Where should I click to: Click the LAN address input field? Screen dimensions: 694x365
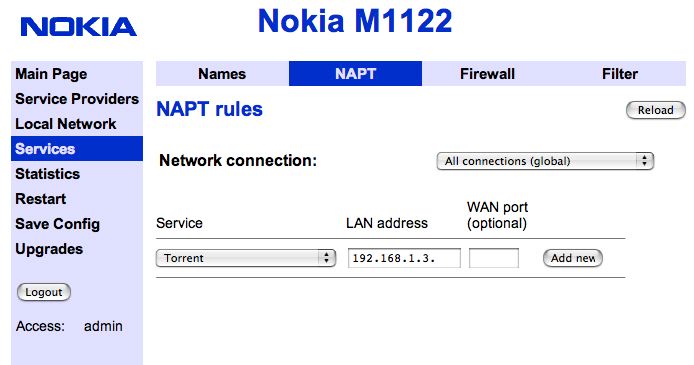[x=404, y=258]
